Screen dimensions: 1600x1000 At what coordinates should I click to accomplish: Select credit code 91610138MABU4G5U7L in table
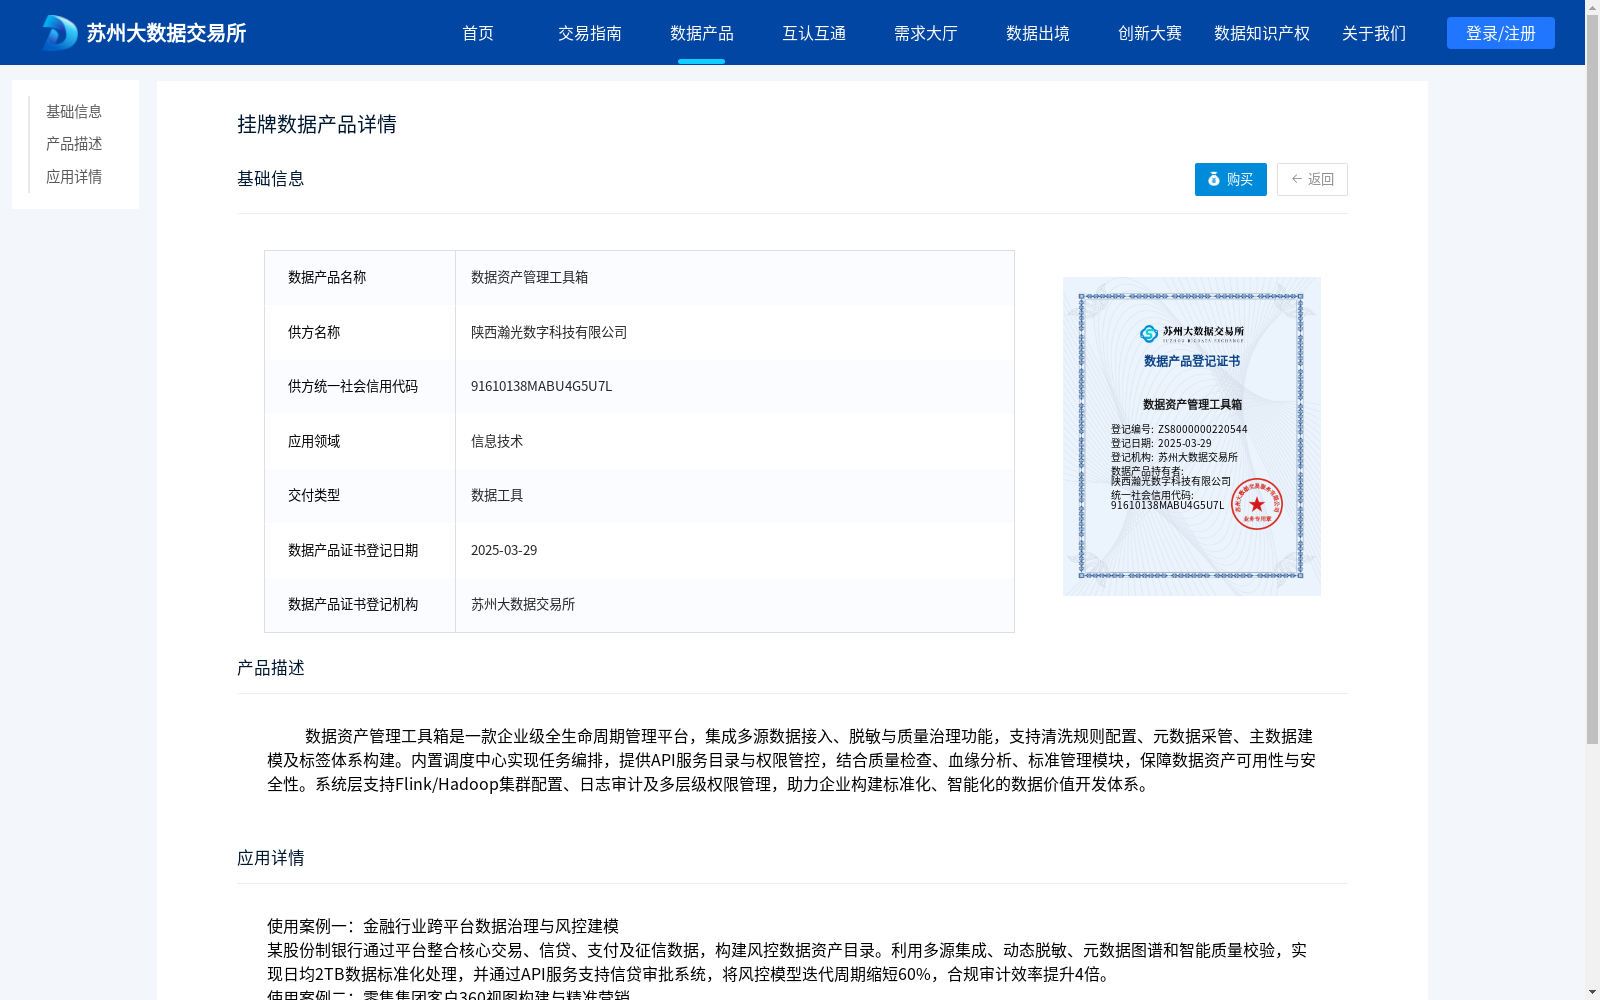(541, 386)
